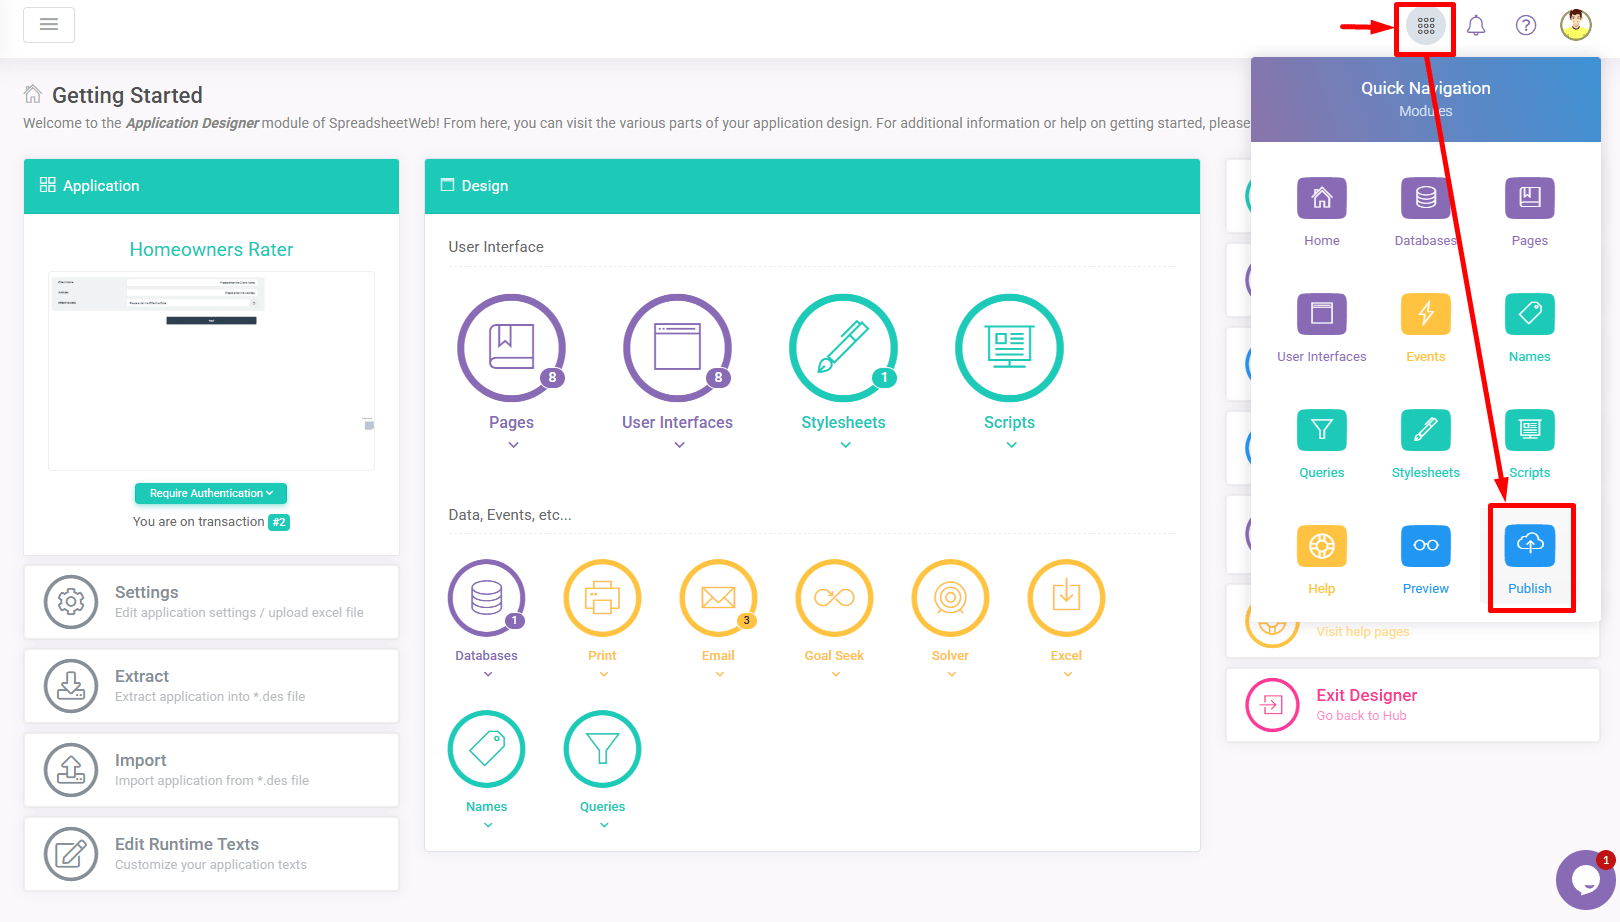Screen dimensions: 1620x922
Task: Click the application preview thumbnail
Action: pos(211,370)
